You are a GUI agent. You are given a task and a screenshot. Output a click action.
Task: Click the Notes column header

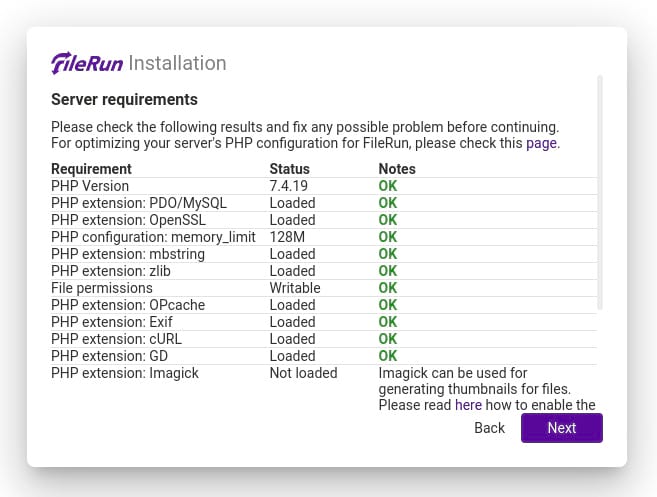pyautogui.click(x=397, y=169)
